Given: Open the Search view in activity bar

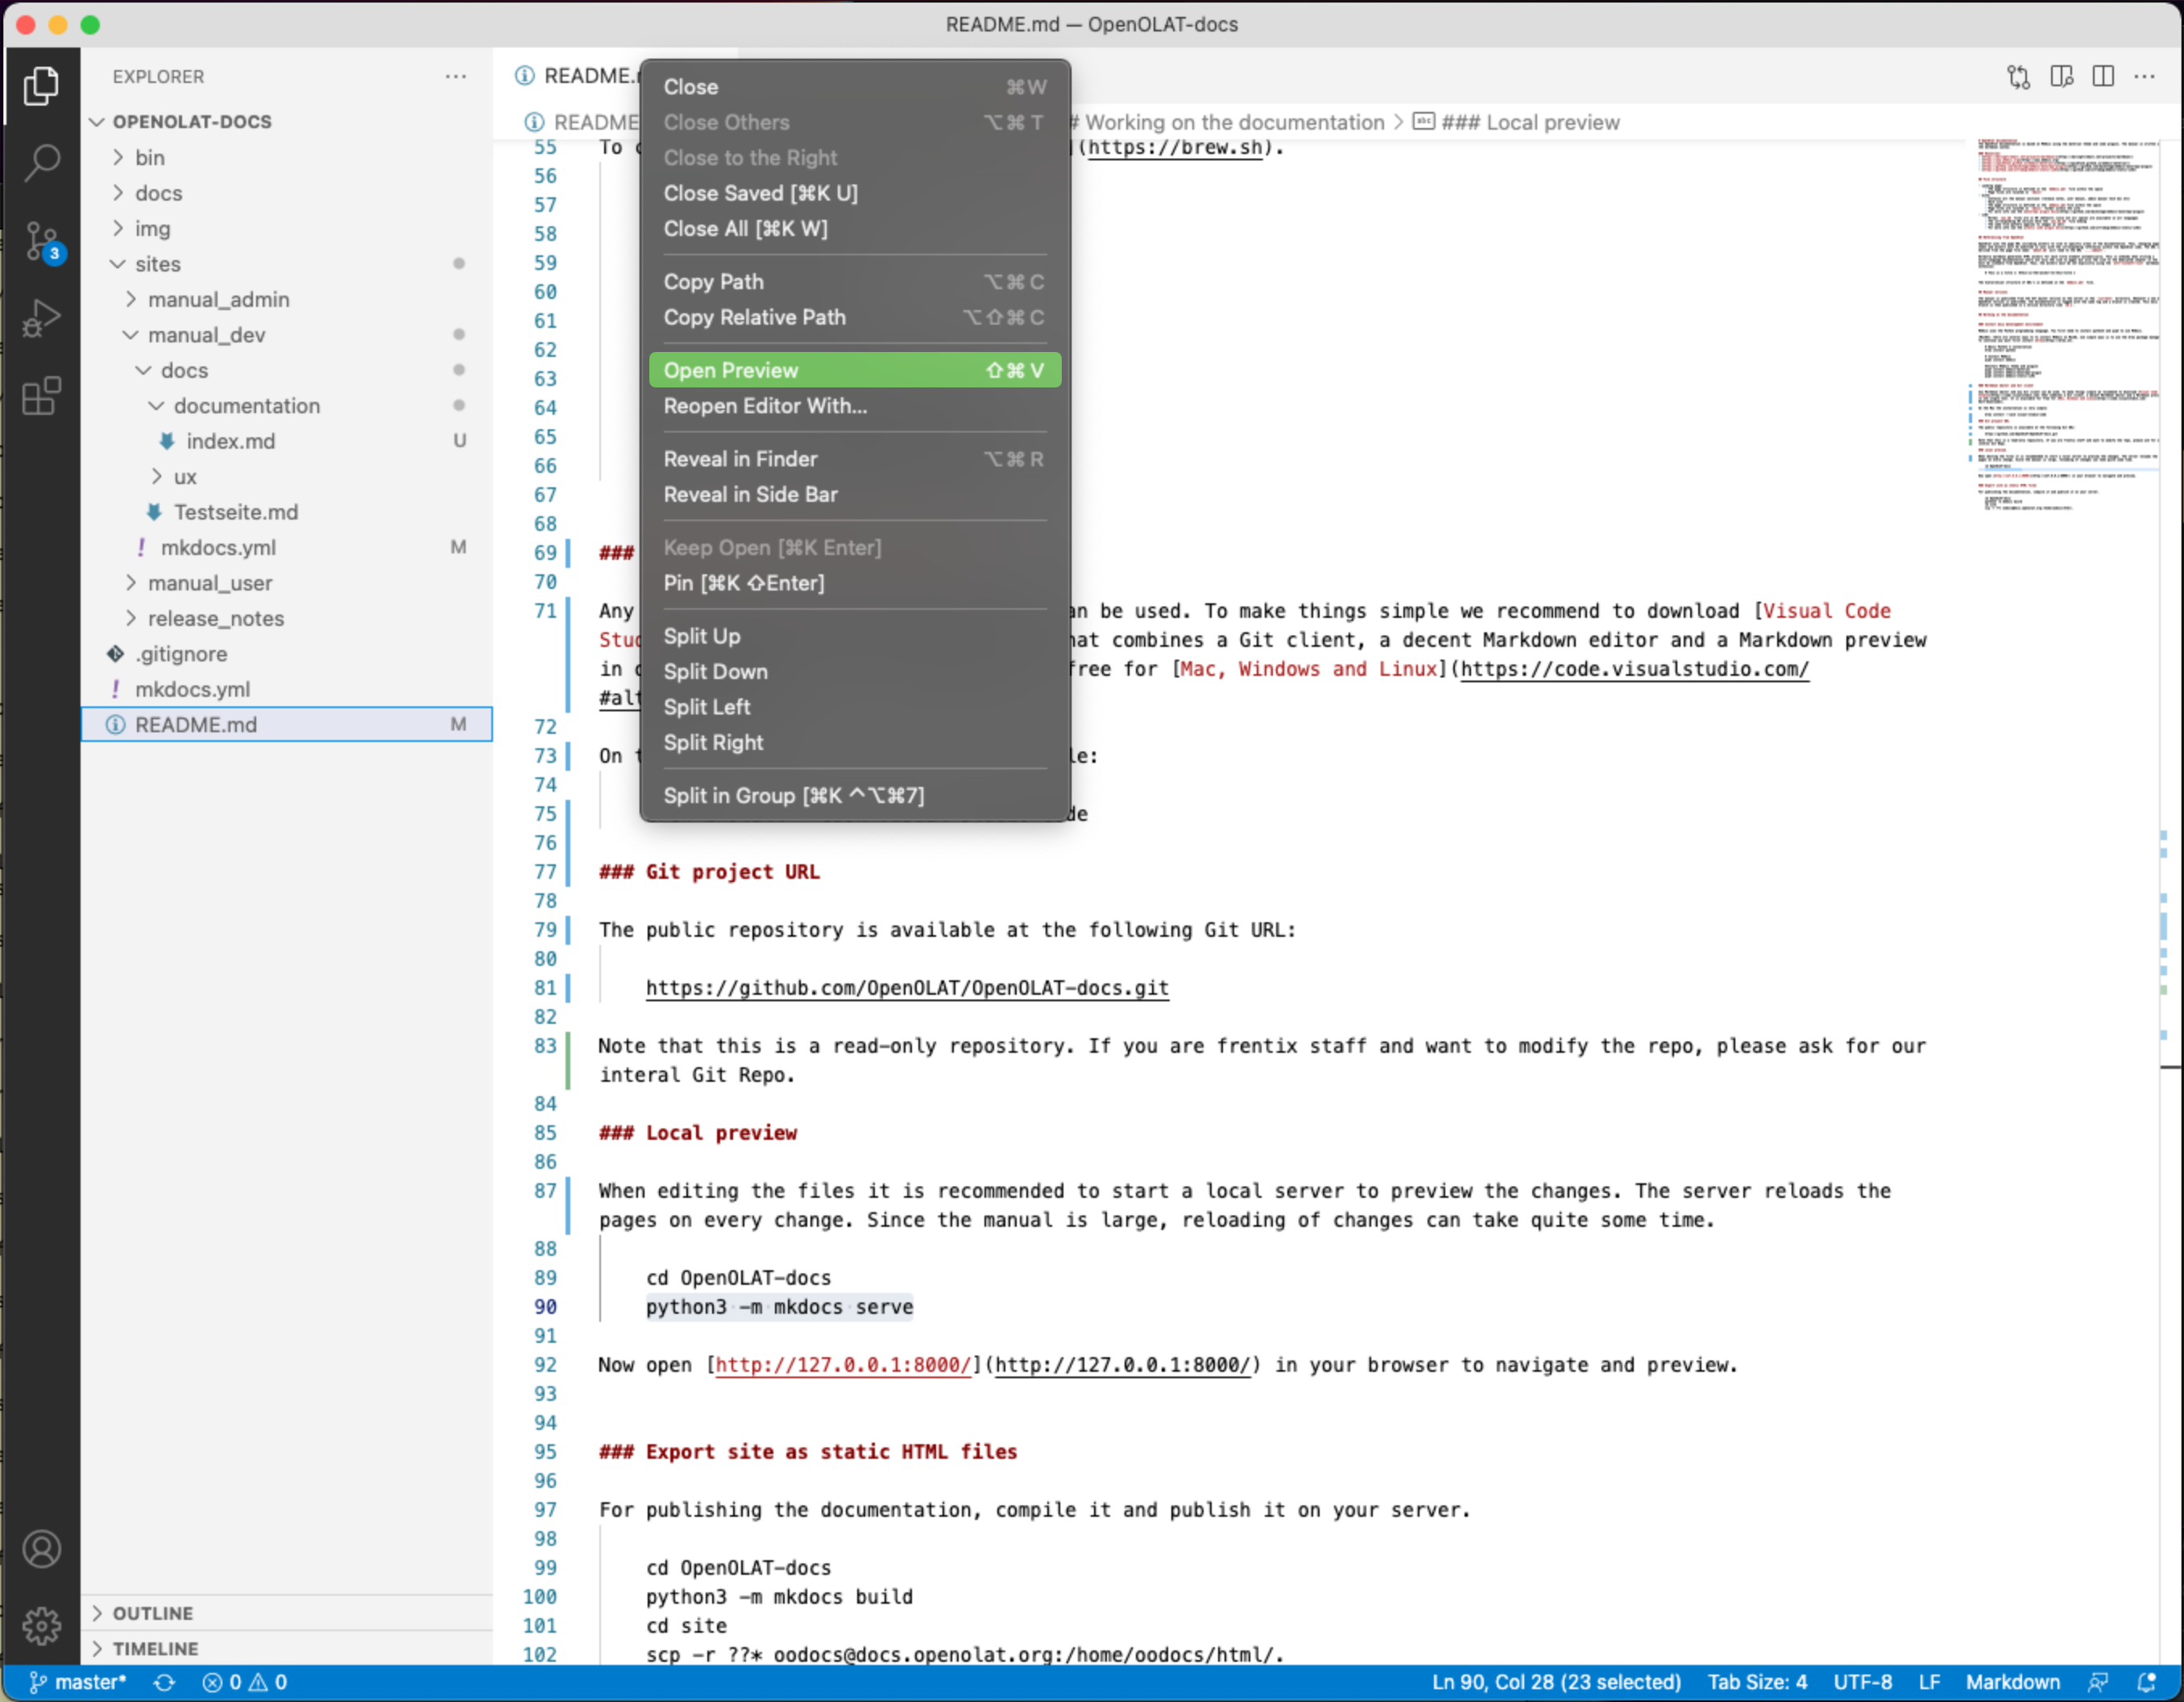Looking at the screenshot, I should click(x=41, y=162).
